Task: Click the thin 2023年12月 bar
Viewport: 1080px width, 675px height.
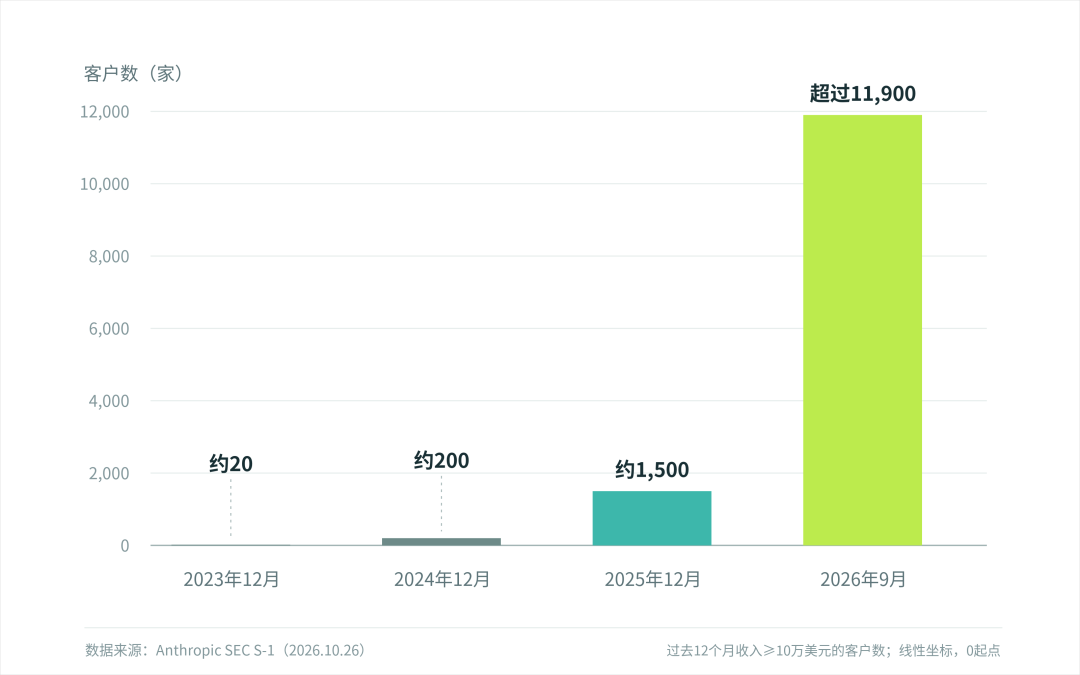Action: pyautogui.click(x=231, y=545)
